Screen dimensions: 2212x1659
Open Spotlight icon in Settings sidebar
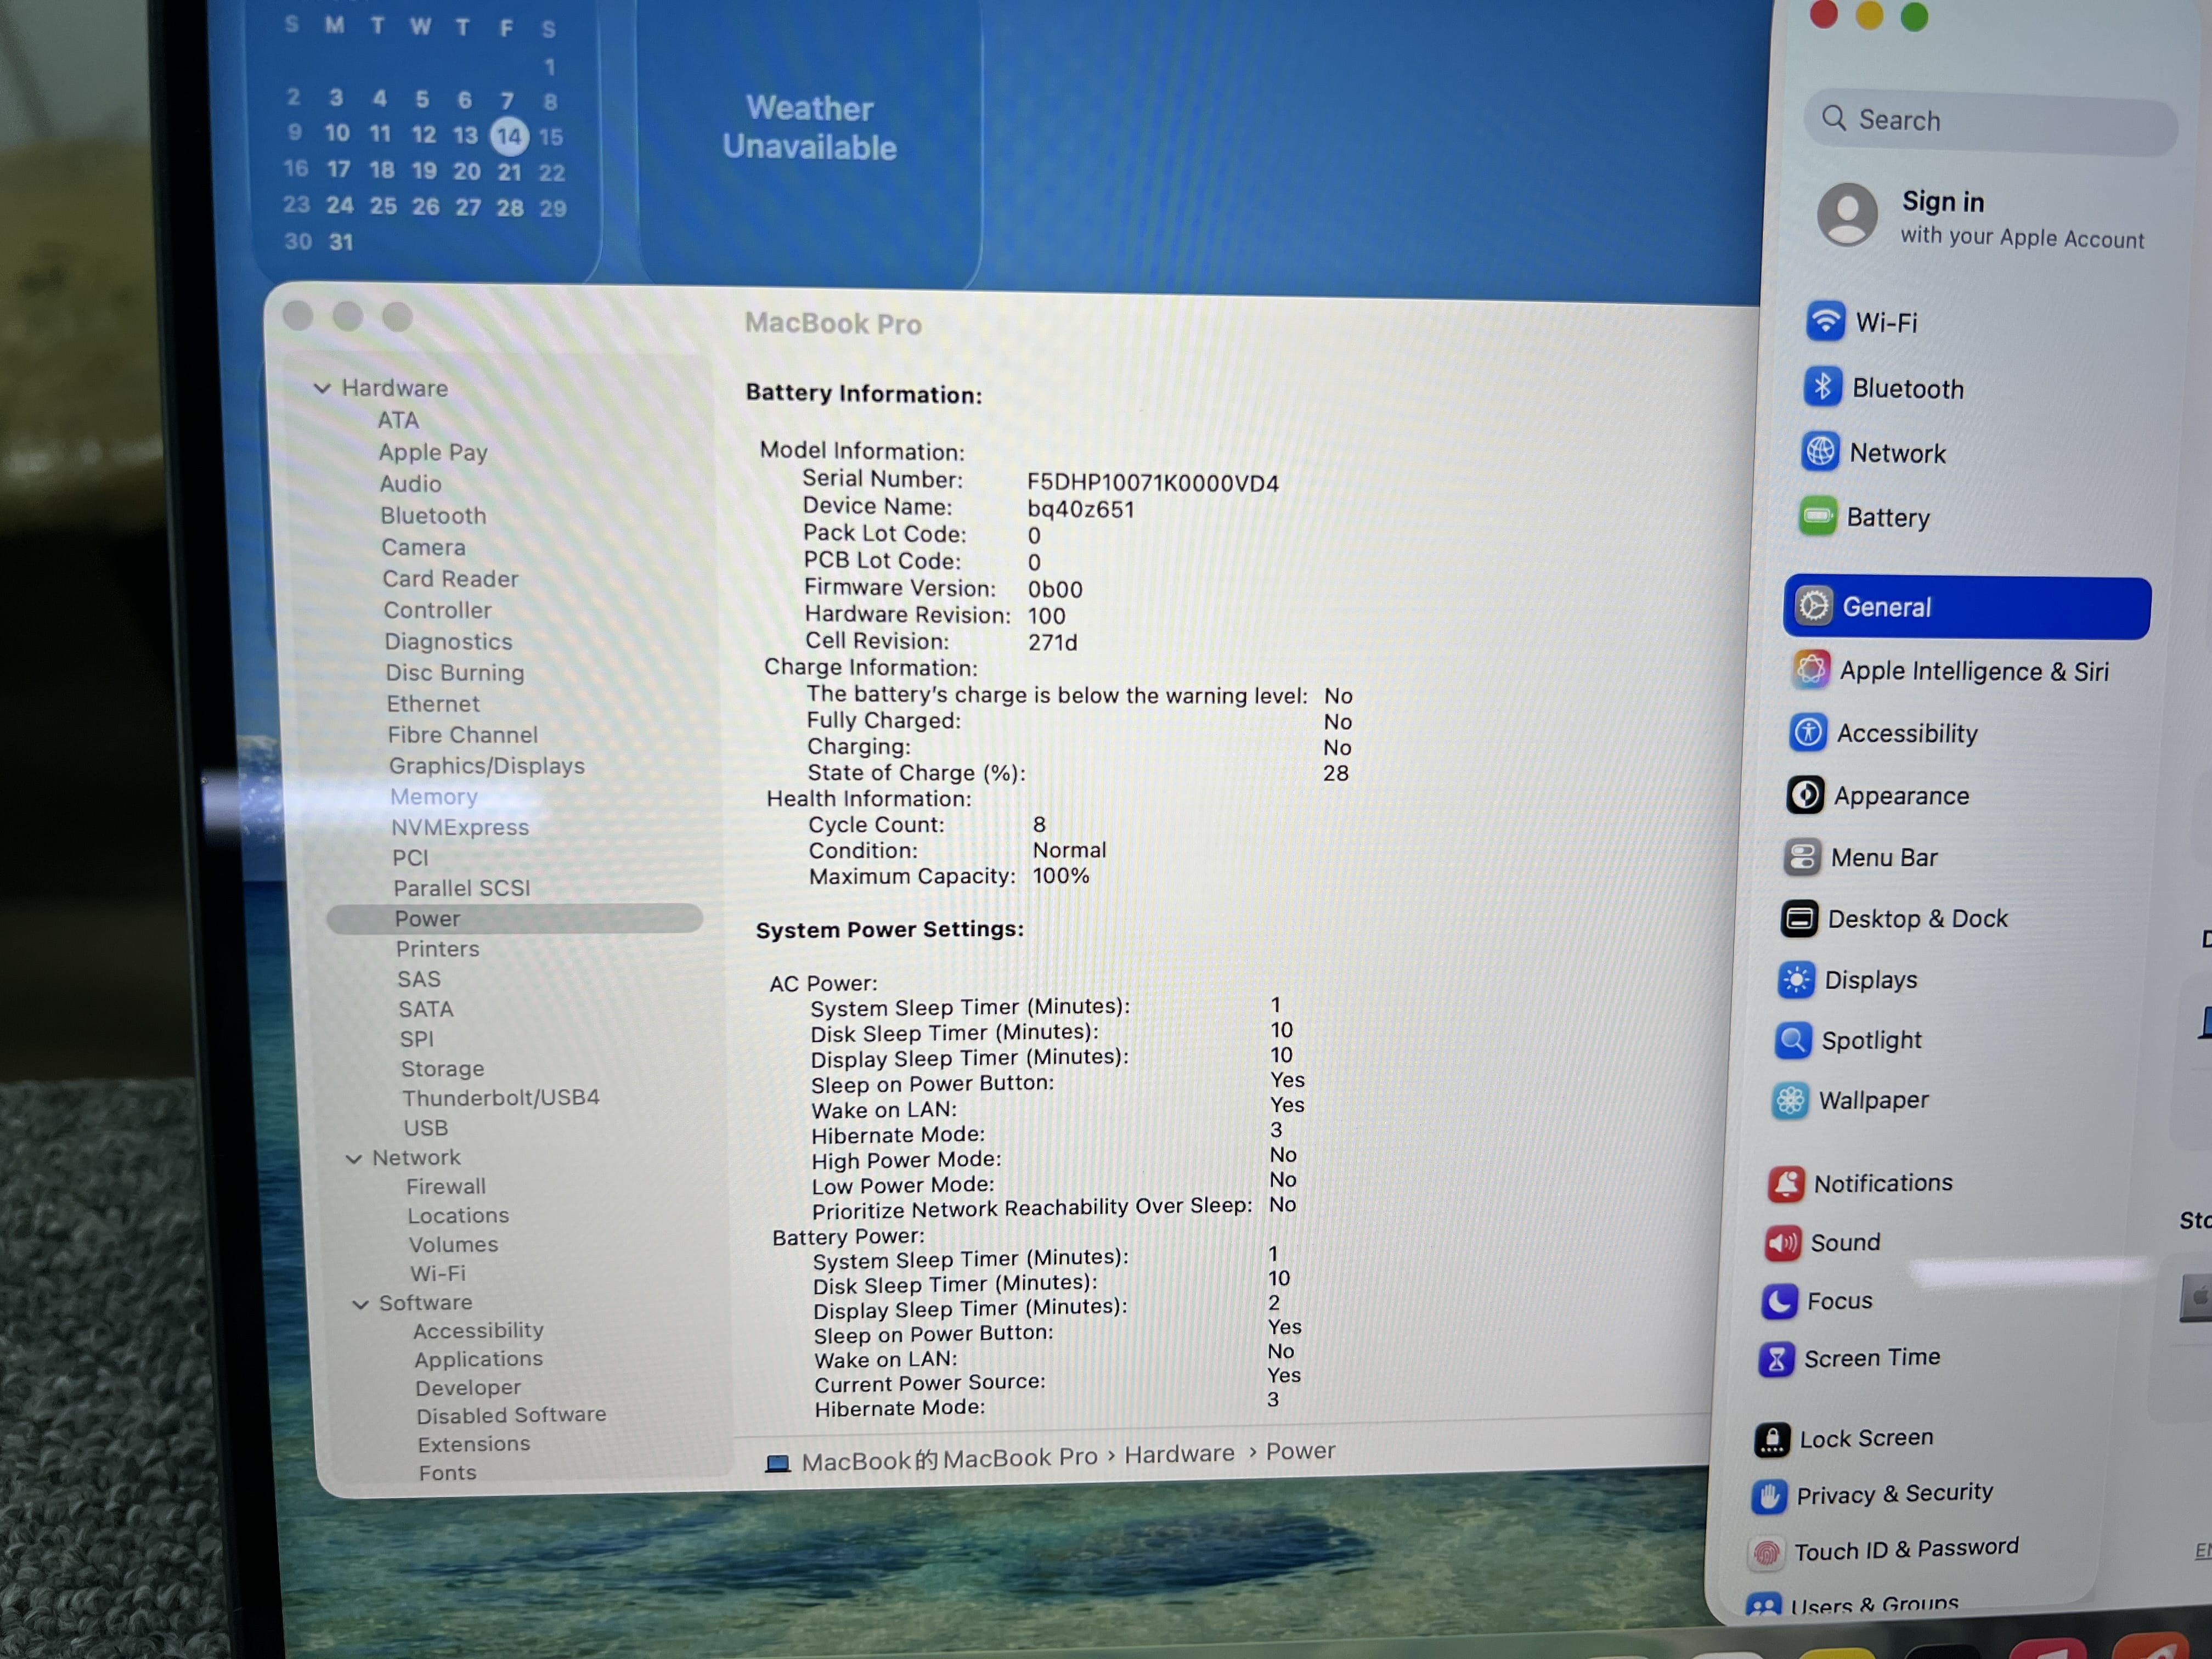pyautogui.click(x=1792, y=1041)
